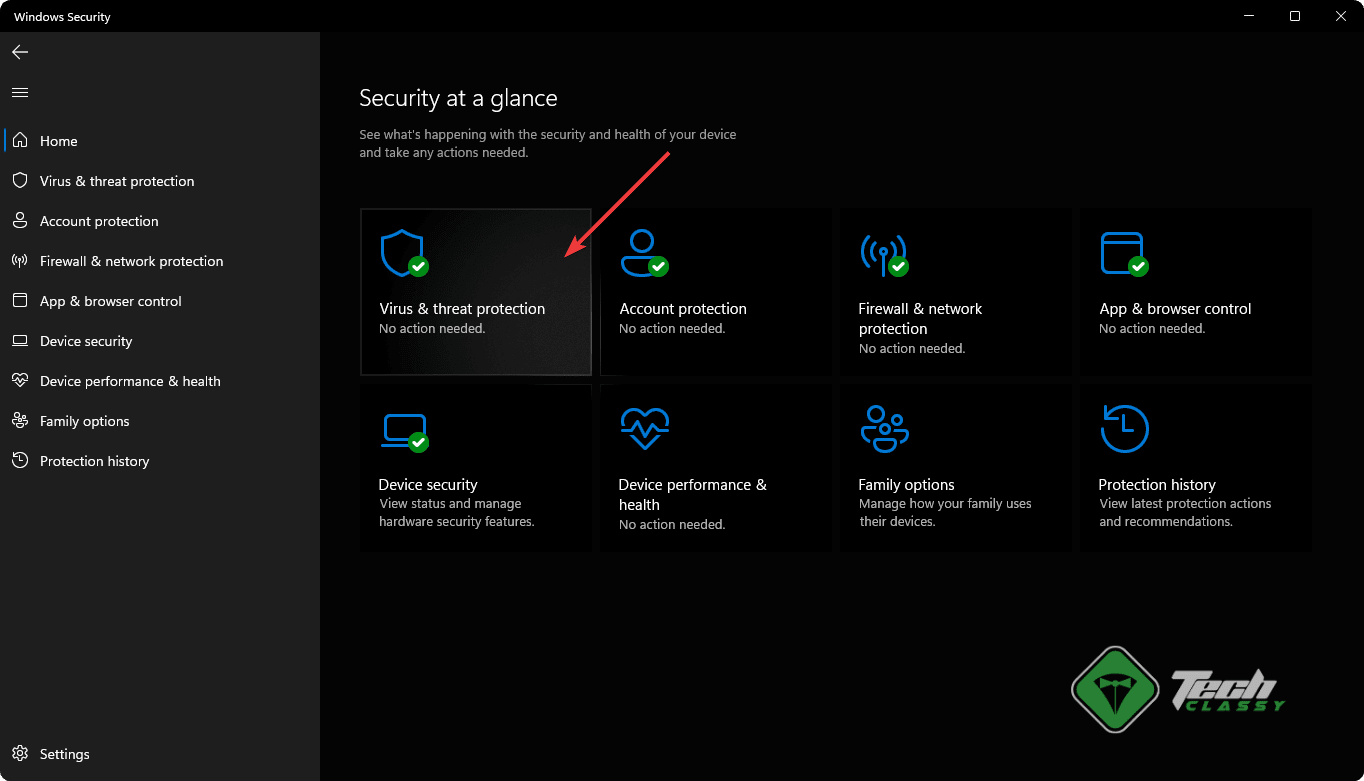
Task: Click the Account protection person icon
Action: (x=643, y=254)
